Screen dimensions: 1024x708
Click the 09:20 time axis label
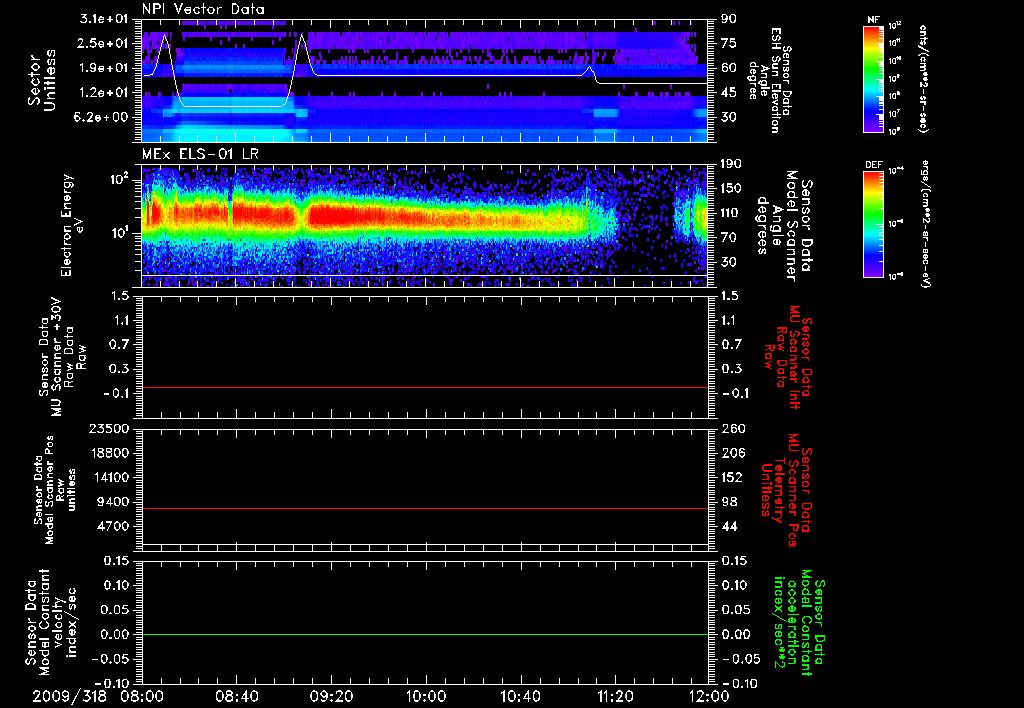pyautogui.click(x=331, y=696)
